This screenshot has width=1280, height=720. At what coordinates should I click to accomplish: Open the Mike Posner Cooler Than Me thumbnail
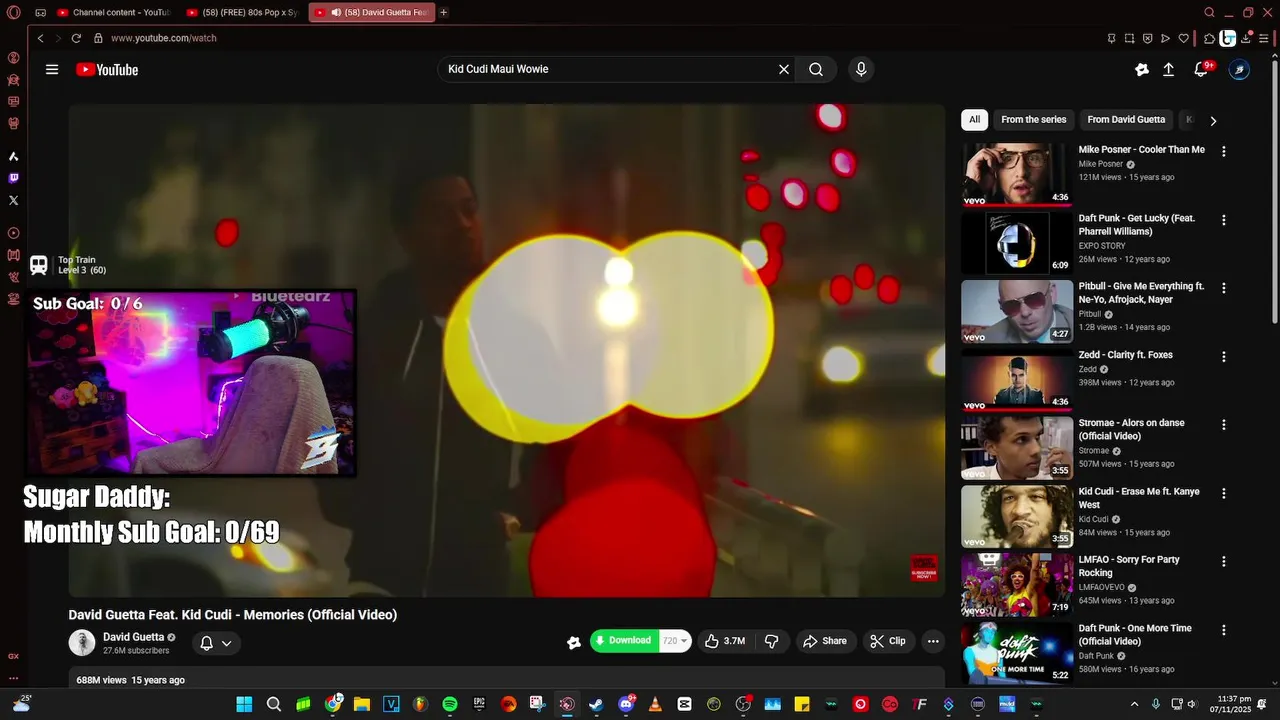[1017, 174]
